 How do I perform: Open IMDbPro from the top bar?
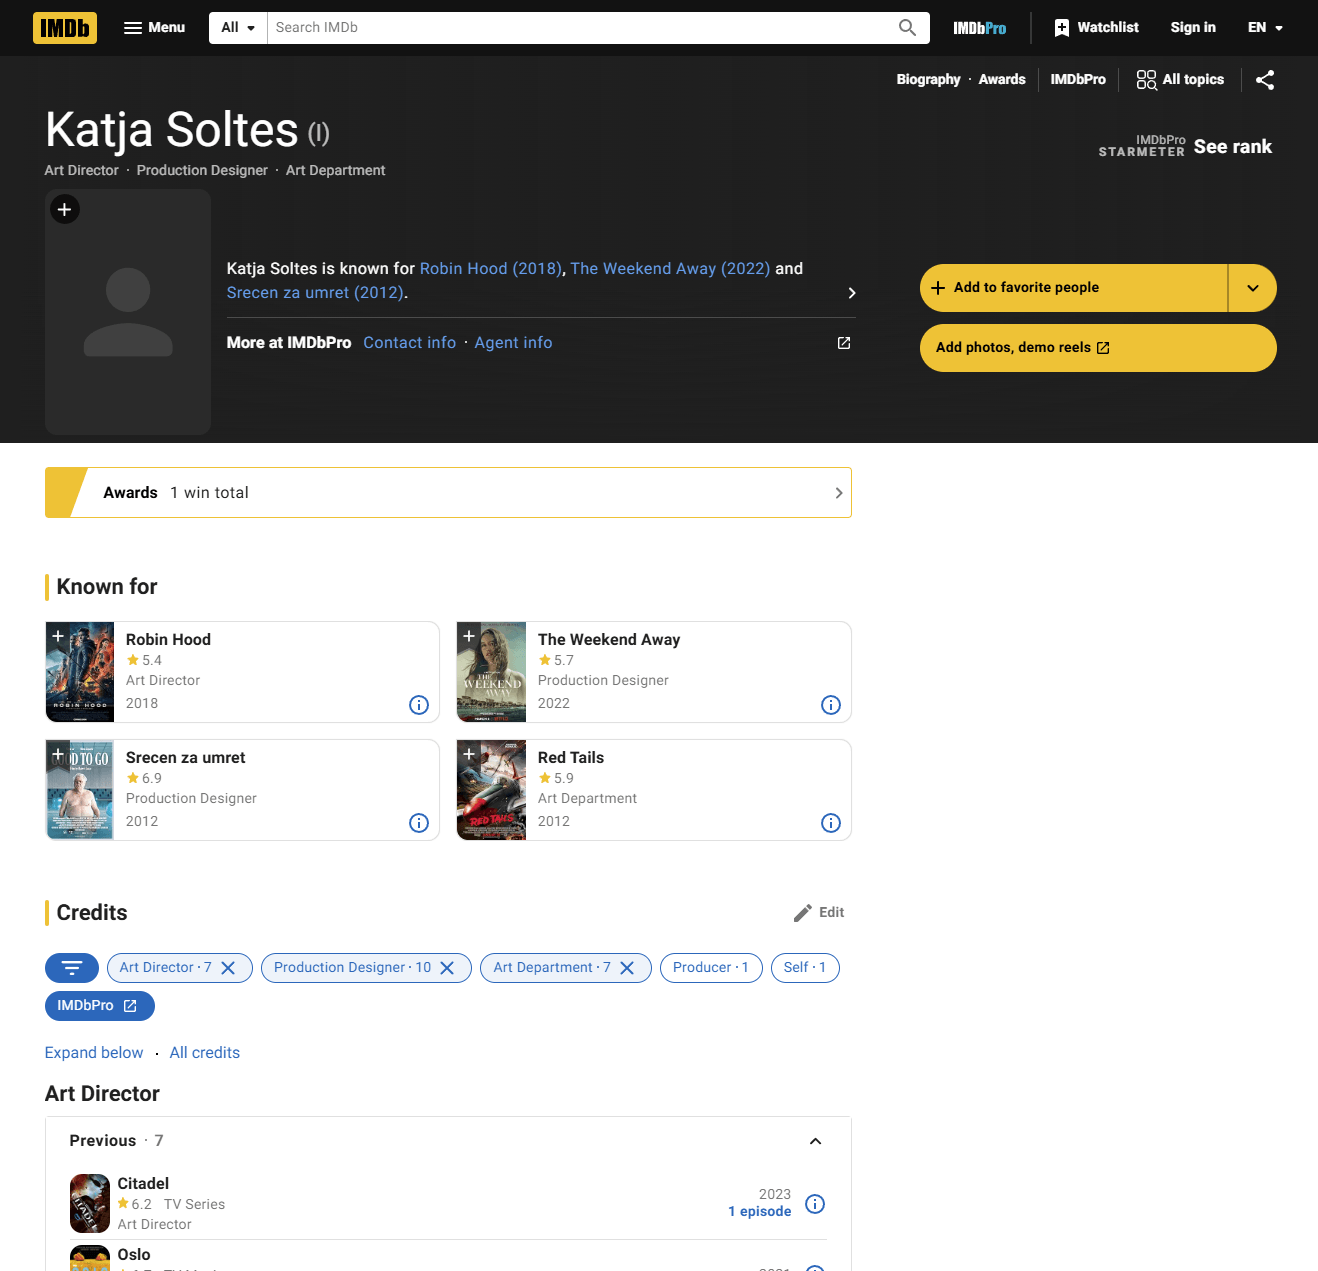(979, 28)
